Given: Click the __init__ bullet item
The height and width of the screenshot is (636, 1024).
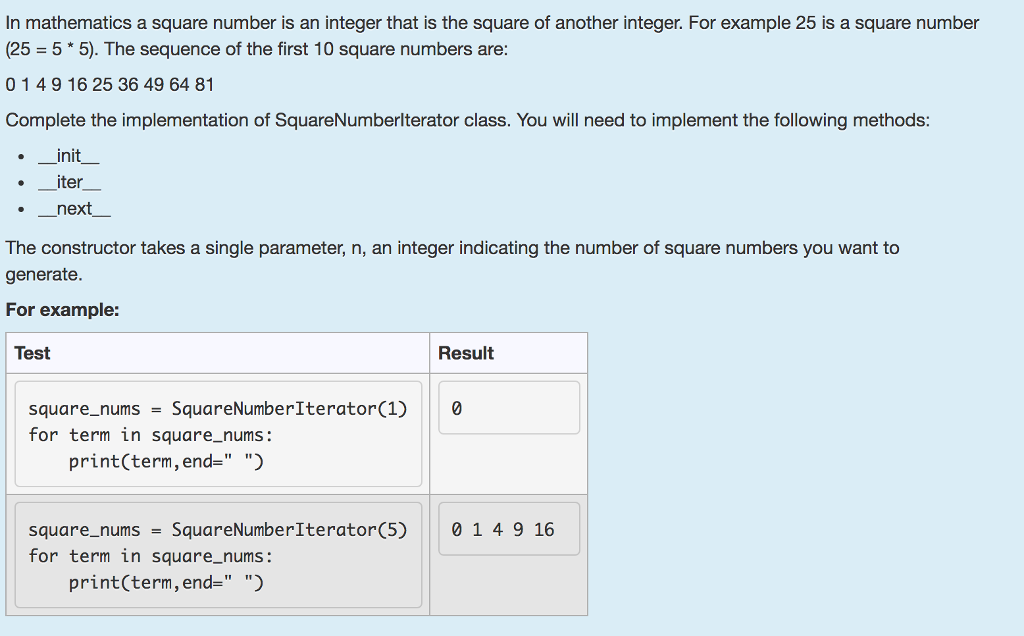Looking at the screenshot, I should tap(69, 156).
